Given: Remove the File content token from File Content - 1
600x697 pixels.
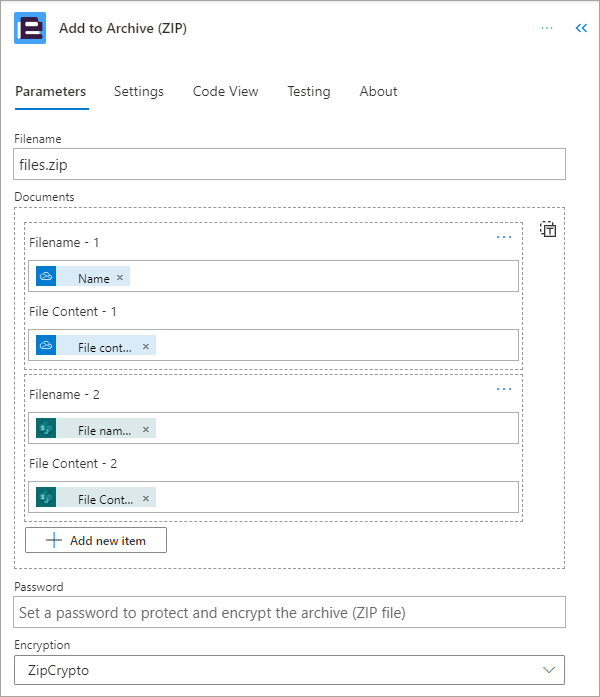Looking at the screenshot, I should click(146, 346).
